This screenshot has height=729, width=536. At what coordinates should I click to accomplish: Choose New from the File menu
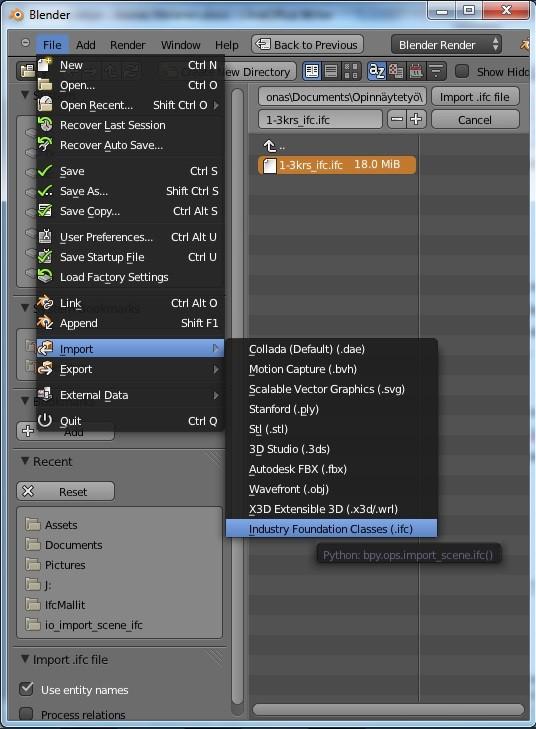130,65
